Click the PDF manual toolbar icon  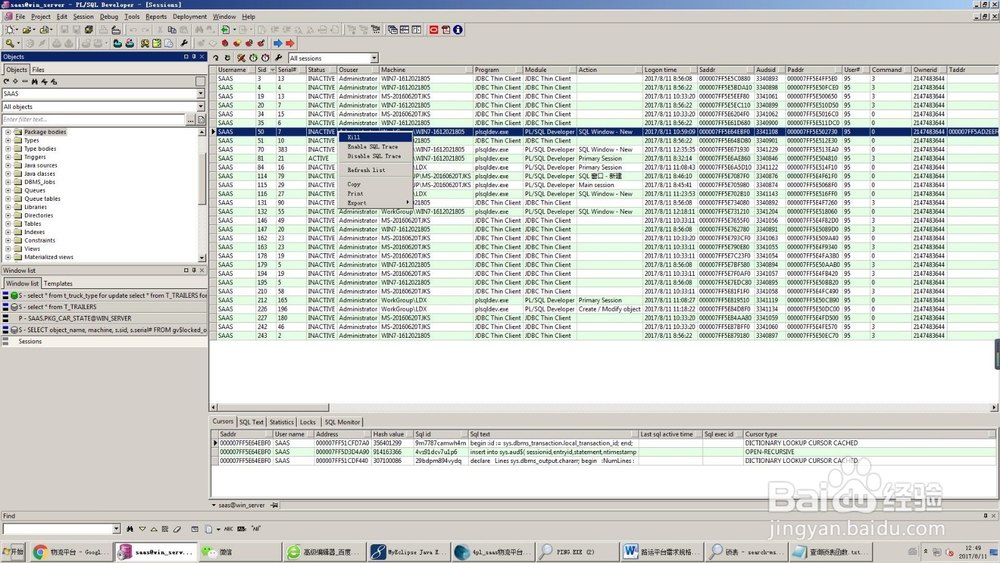(446, 30)
